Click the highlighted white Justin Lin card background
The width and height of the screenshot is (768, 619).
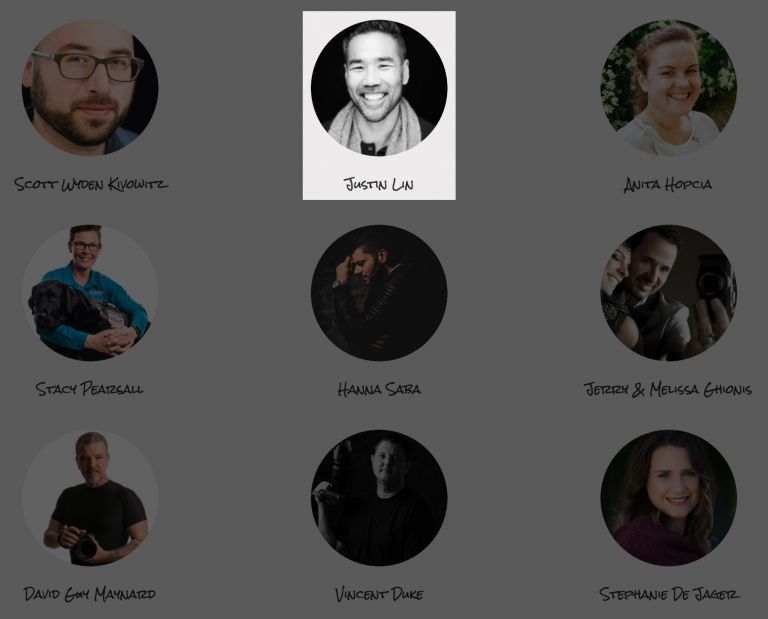coord(379,164)
